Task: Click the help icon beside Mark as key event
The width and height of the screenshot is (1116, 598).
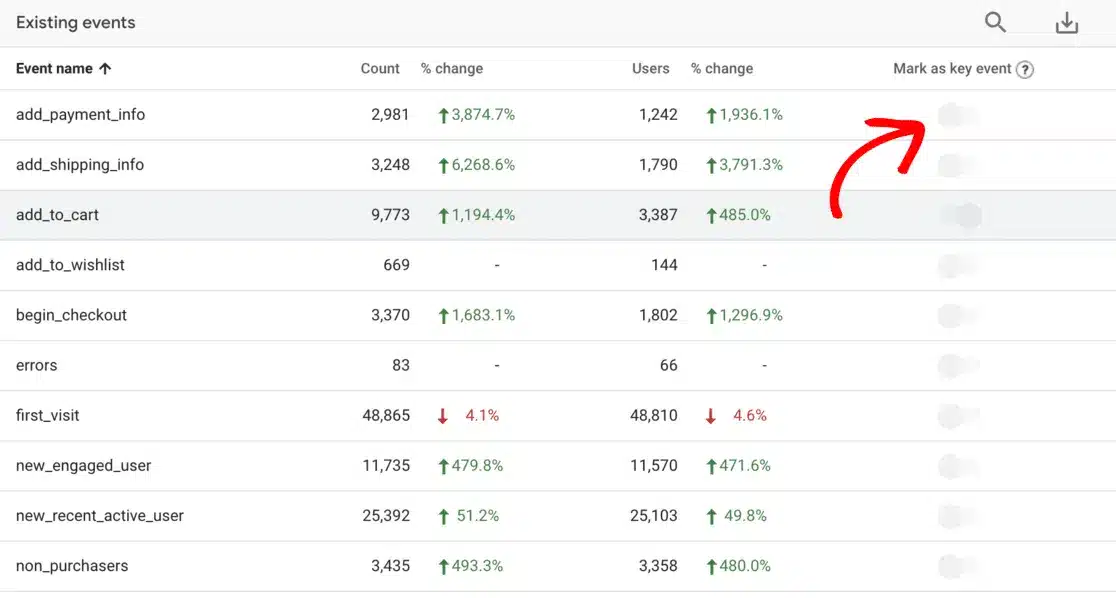Action: (x=1025, y=70)
